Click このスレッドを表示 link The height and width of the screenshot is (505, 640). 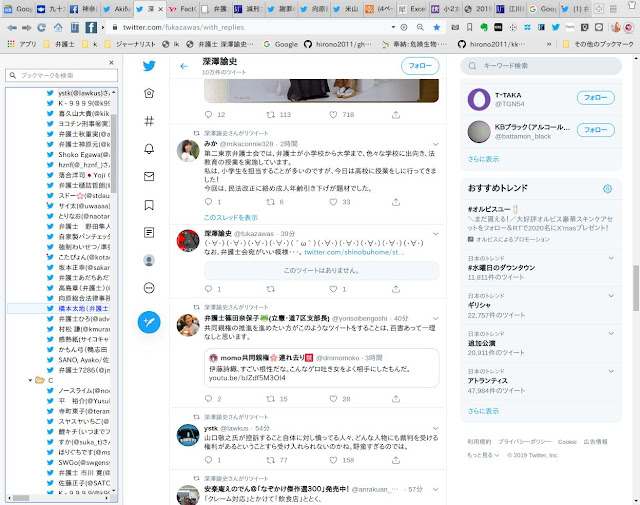point(231,218)
